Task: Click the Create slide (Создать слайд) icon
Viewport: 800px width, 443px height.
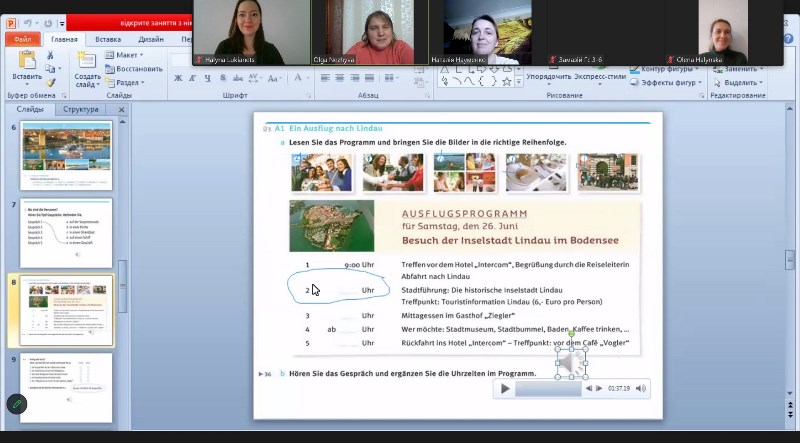Action: (x=87, y=62)
